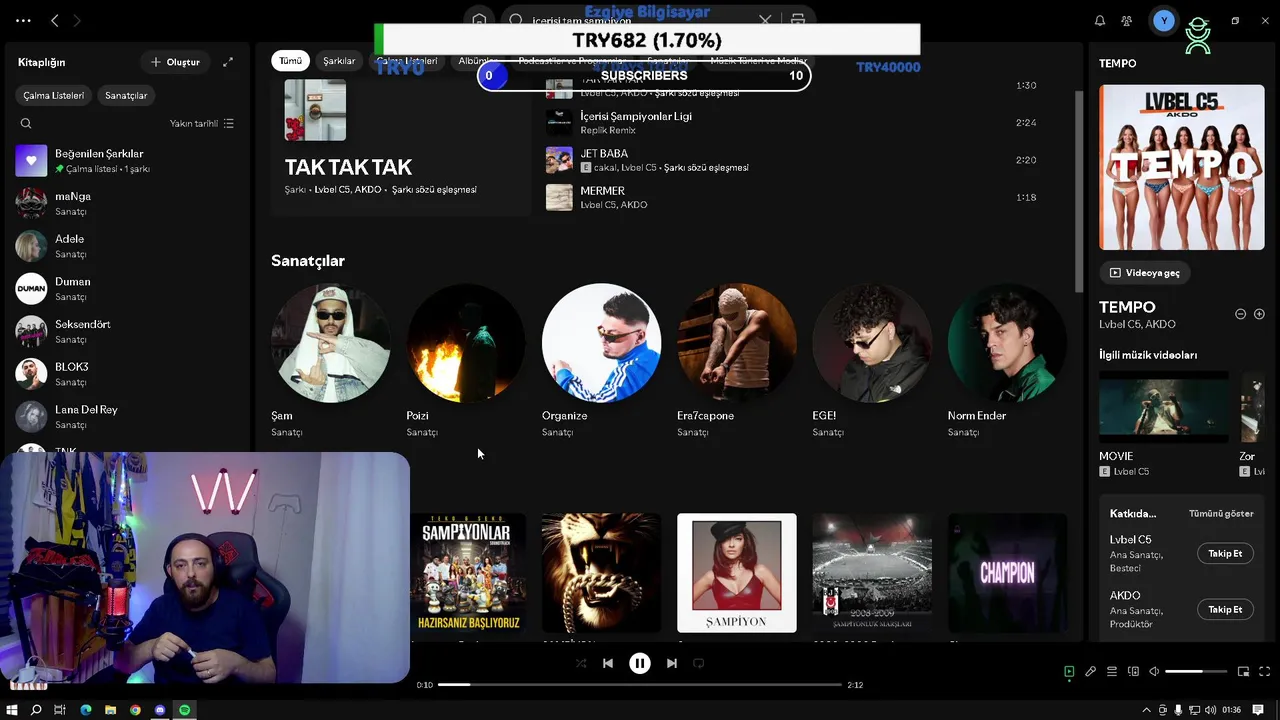Toggle the Now Playing view icon
This screenshot has width=1280, height=720.
tap(1069, 672)
